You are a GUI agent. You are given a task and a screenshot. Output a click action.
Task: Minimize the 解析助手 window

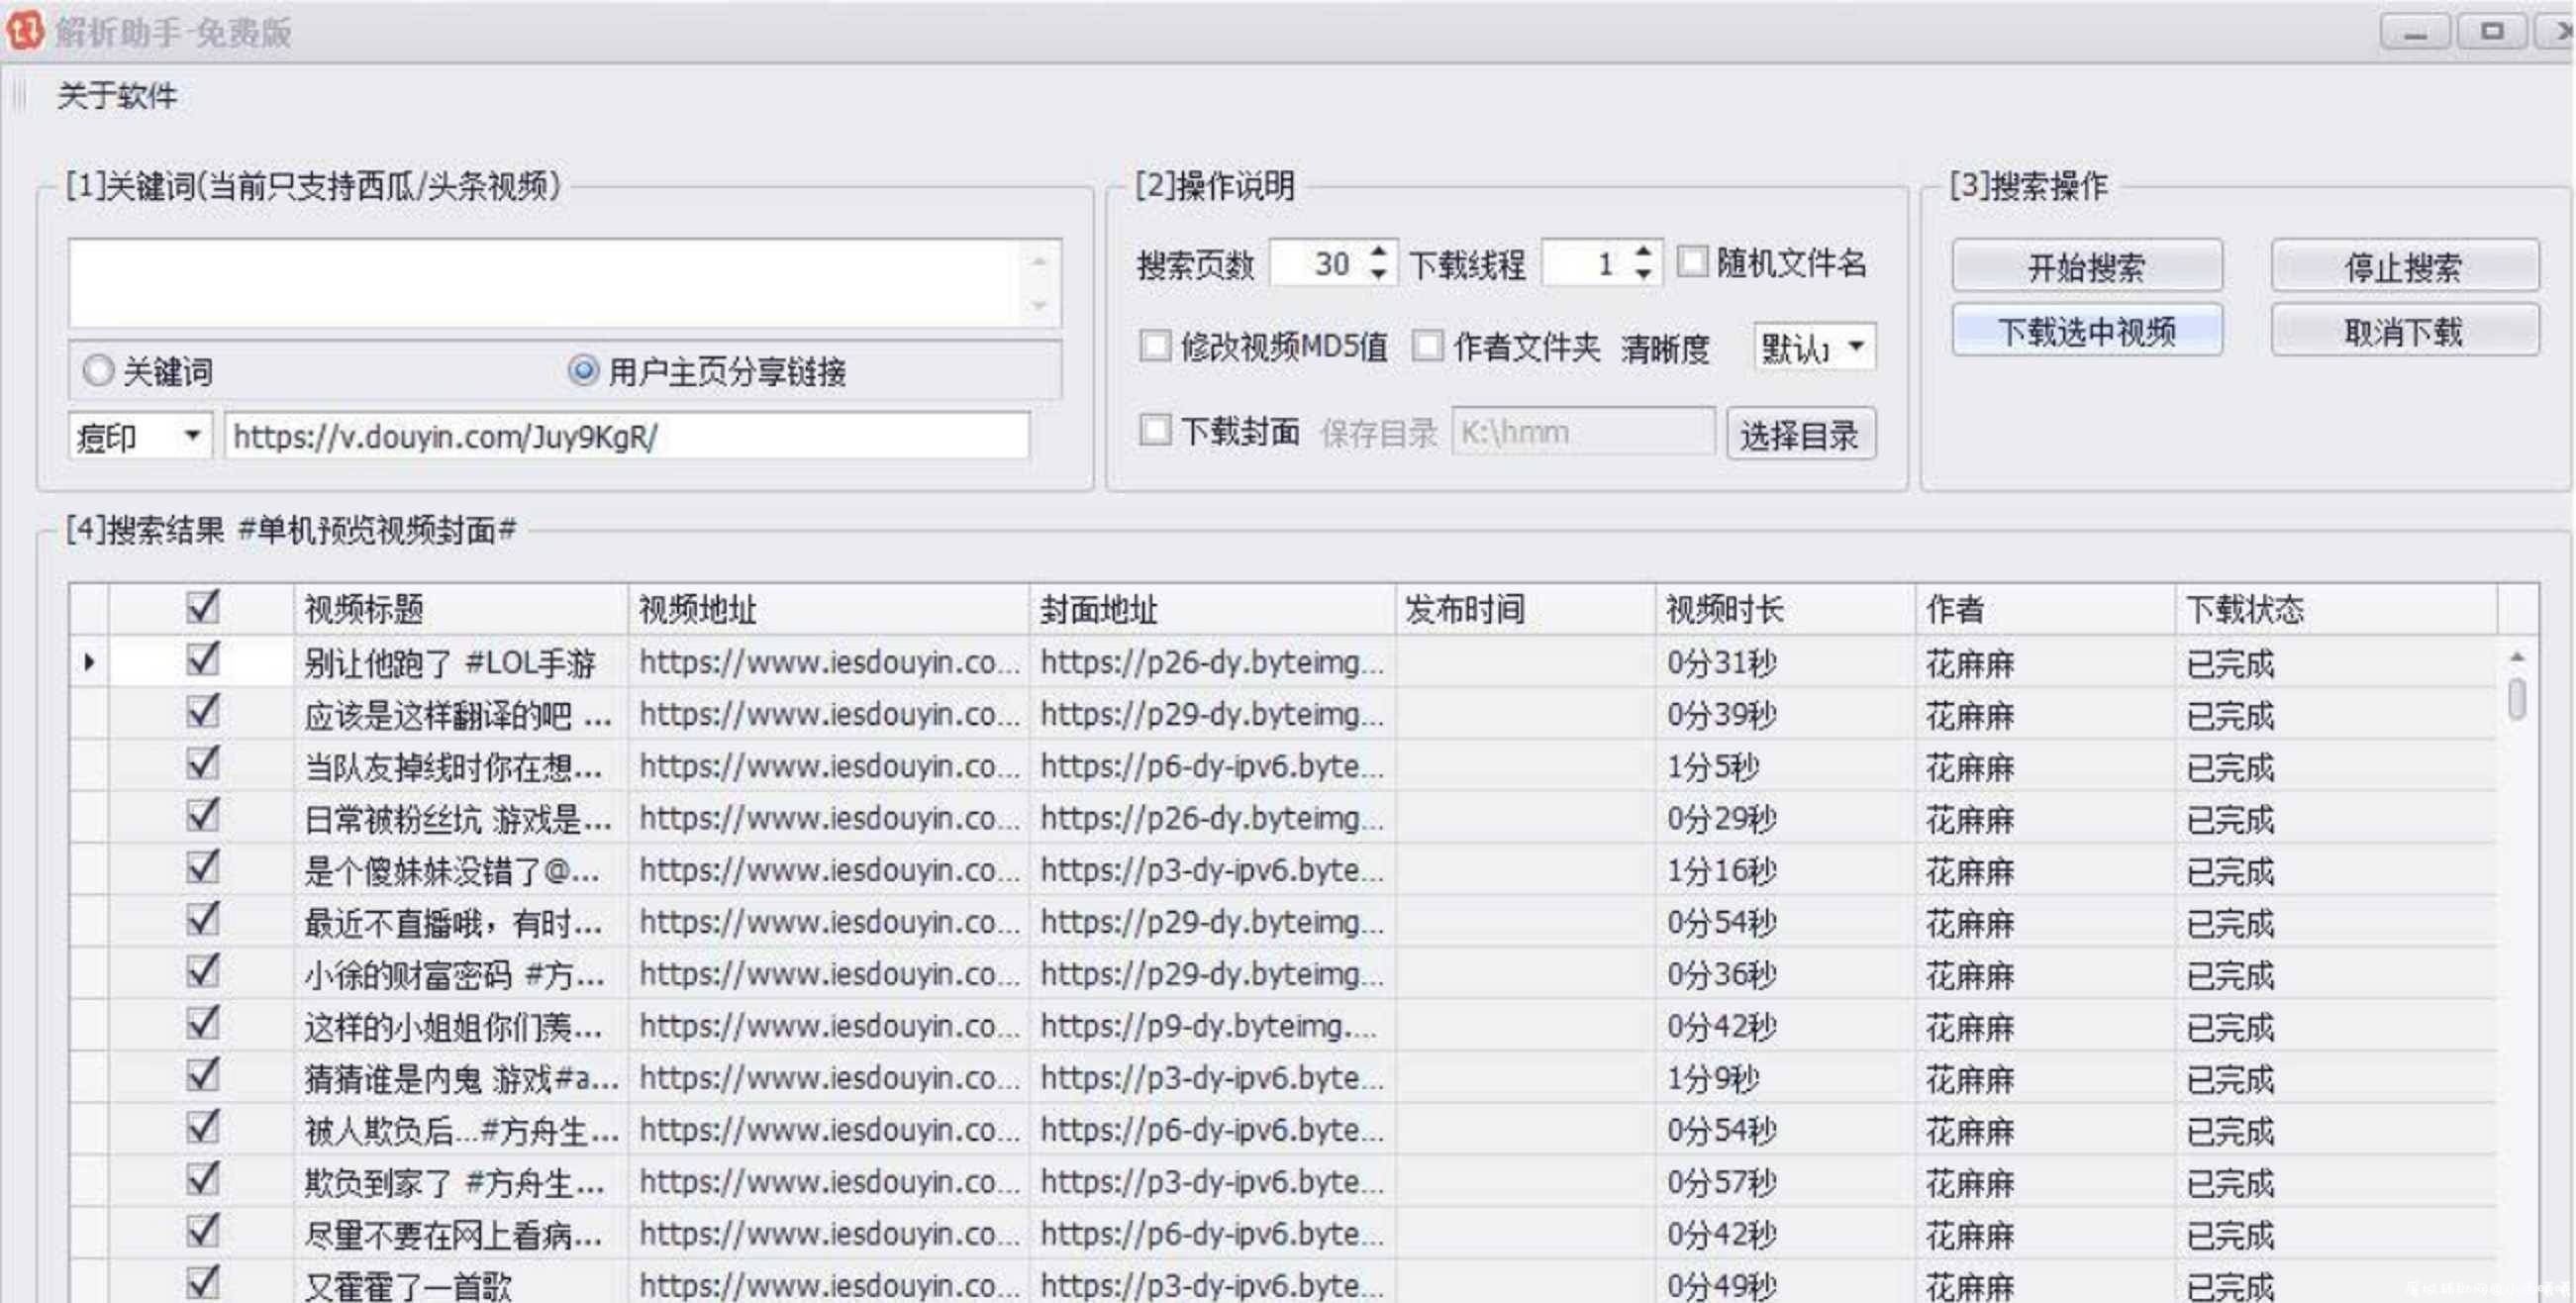2414,32
